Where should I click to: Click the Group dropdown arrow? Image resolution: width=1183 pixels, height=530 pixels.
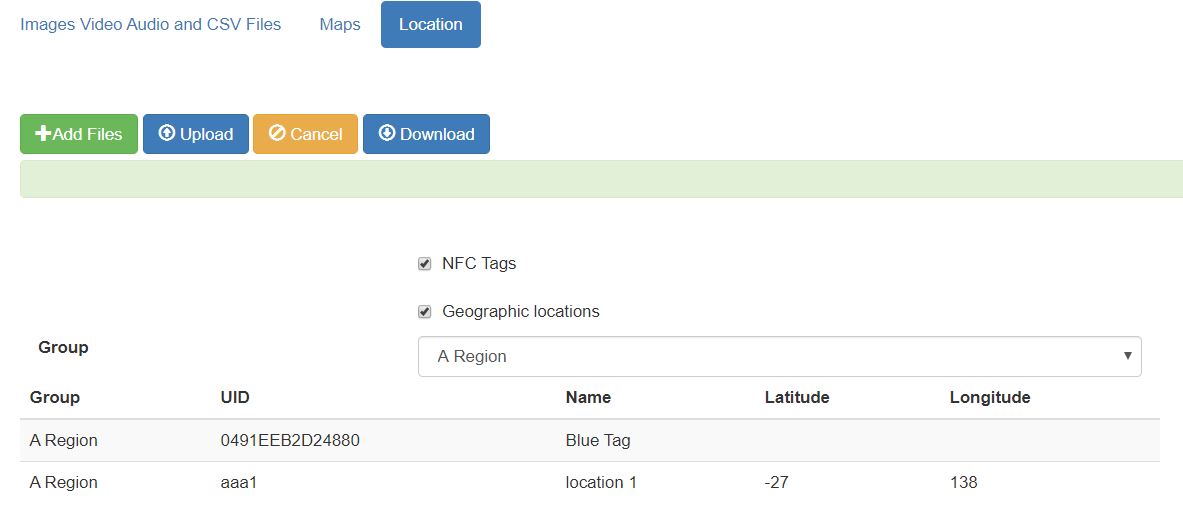(1127, 356)
